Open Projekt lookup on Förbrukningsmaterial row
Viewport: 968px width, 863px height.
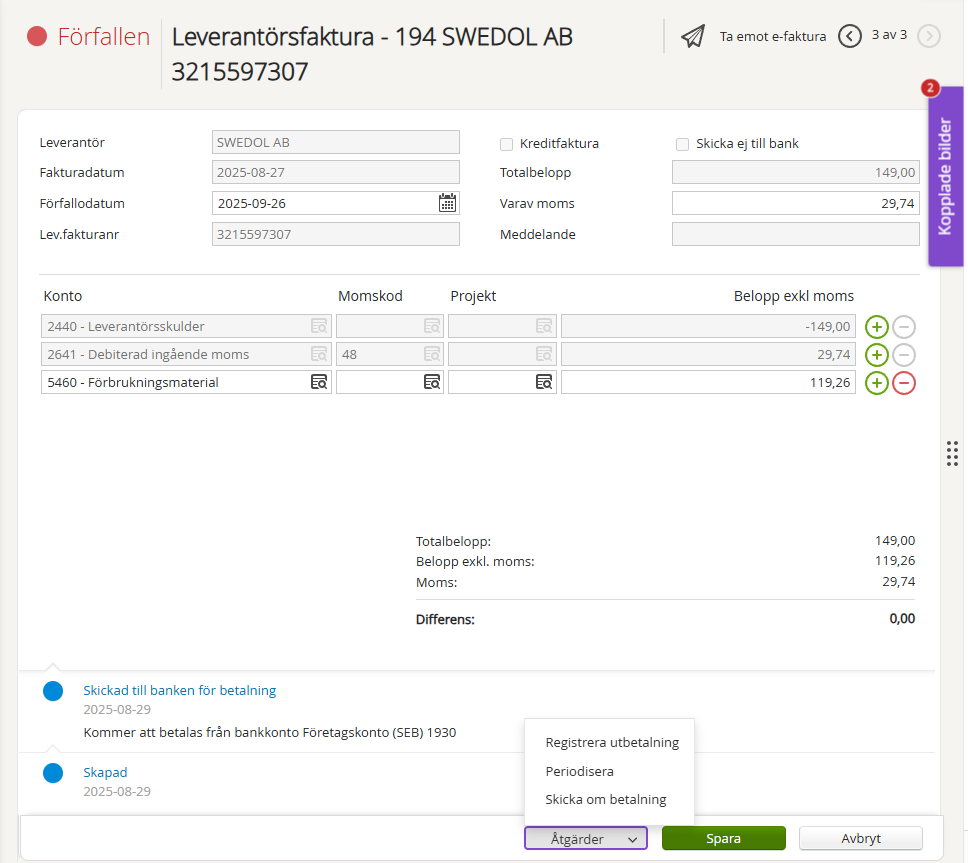[543, 382]
